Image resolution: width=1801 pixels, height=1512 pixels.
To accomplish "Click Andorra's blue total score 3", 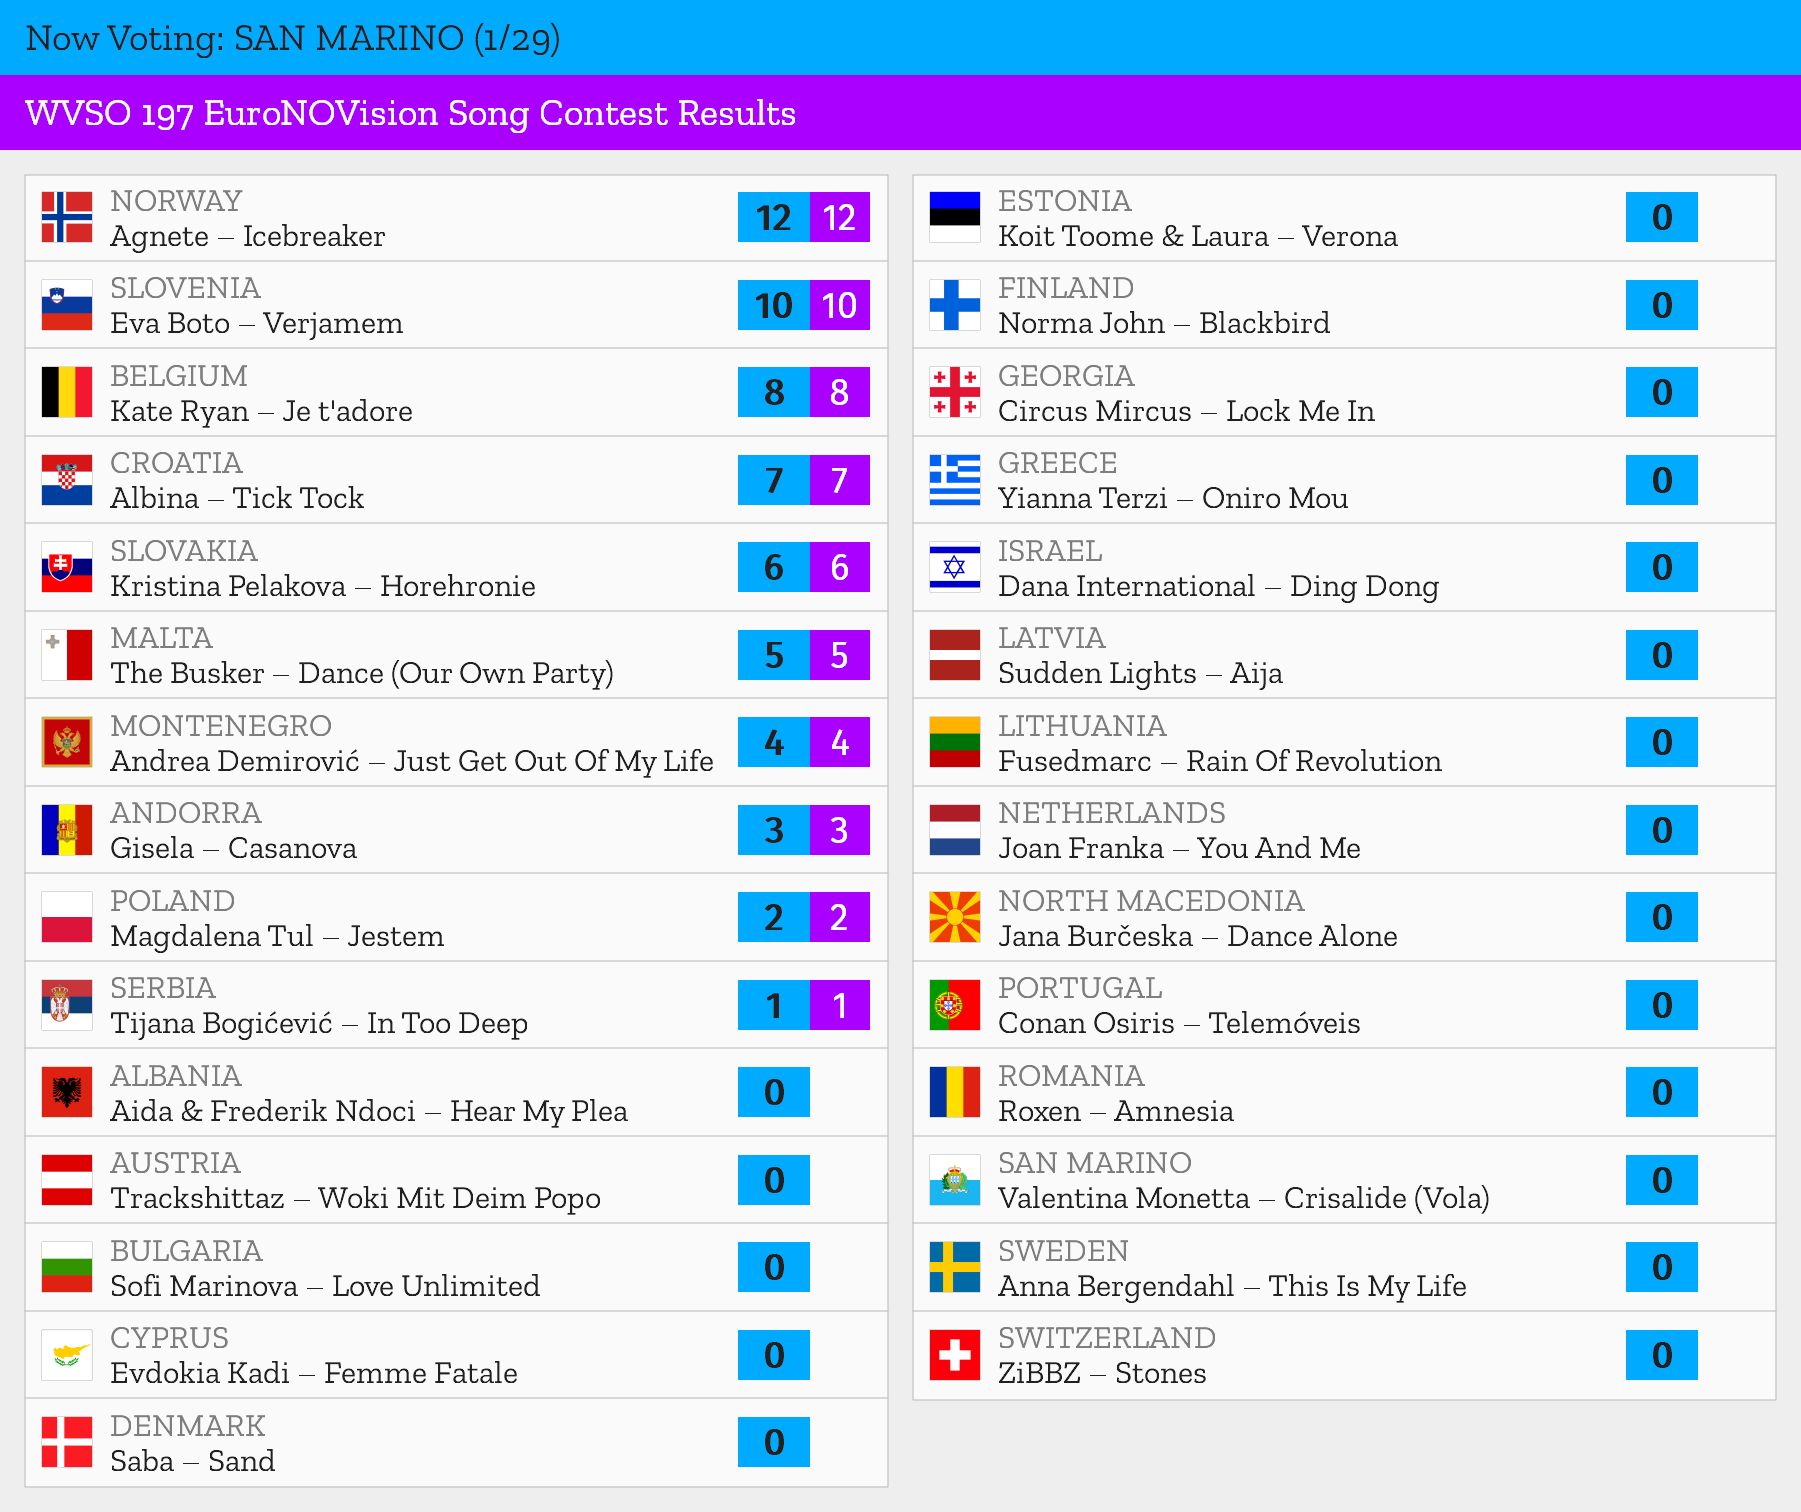I will point(774,830).
